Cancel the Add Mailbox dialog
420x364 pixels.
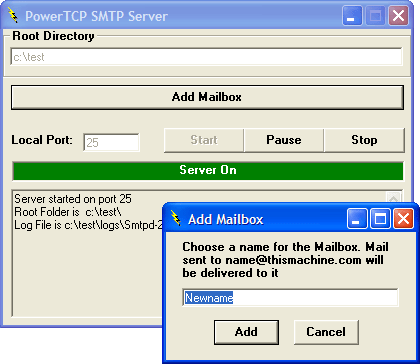pyautogui.click(x=326, y=332)
